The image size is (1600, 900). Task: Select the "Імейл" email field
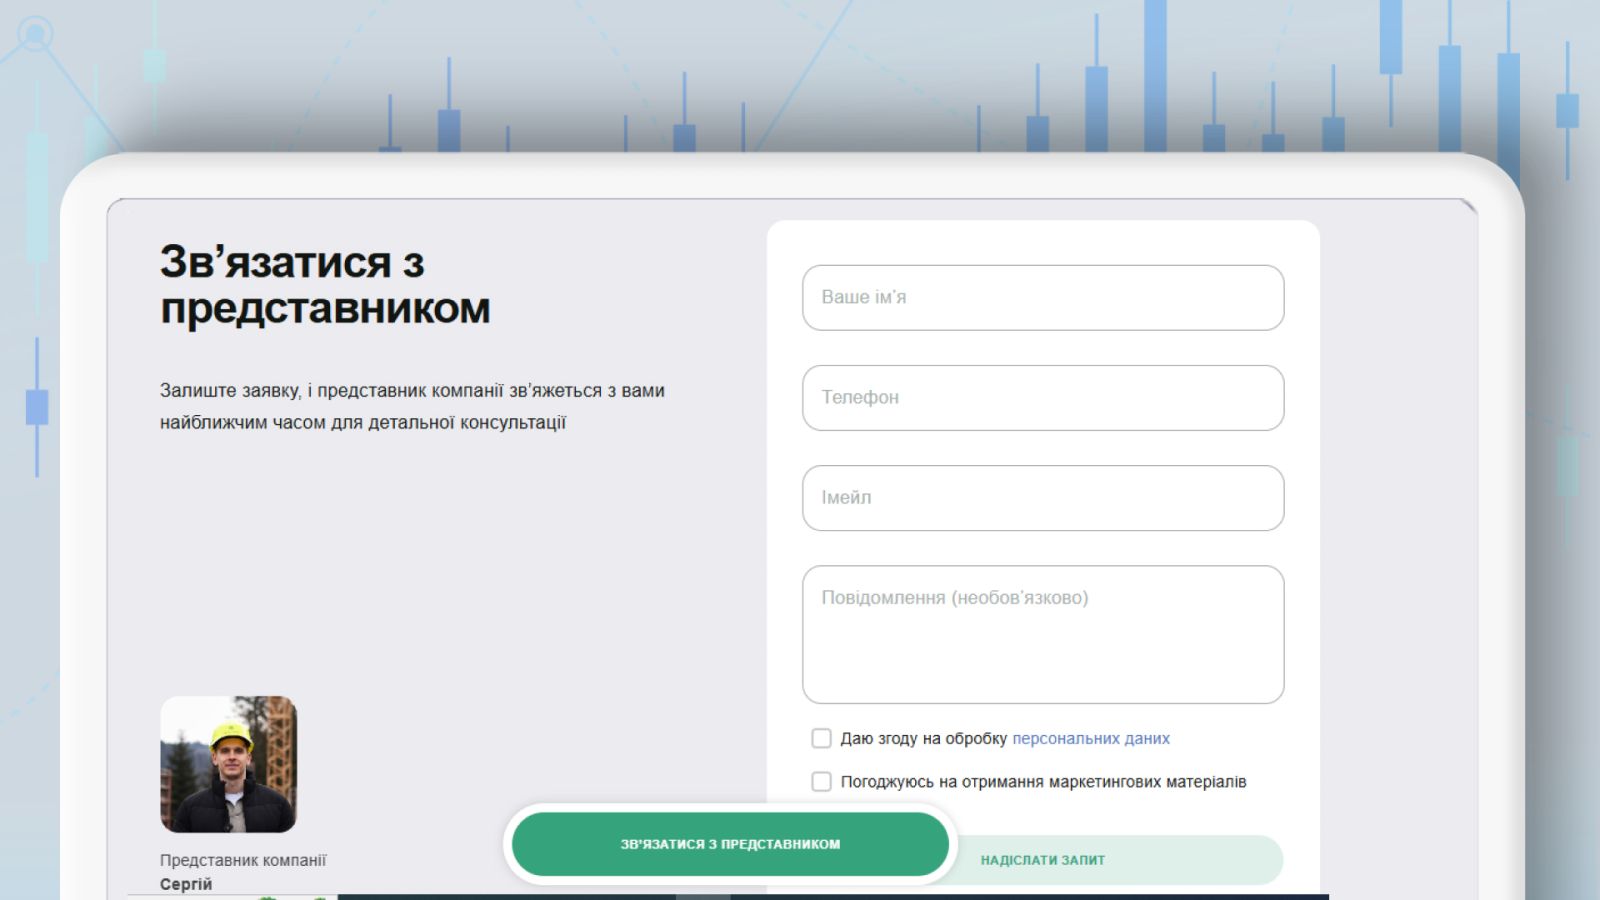(x=1042, y=497)
